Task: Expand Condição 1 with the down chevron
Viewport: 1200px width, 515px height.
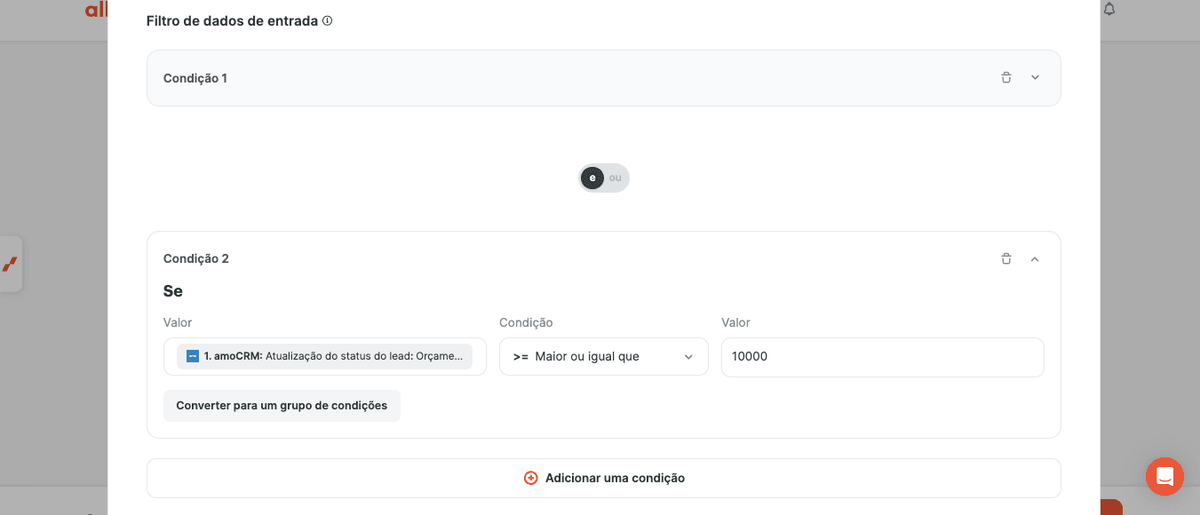Action: click(1035, 78)
